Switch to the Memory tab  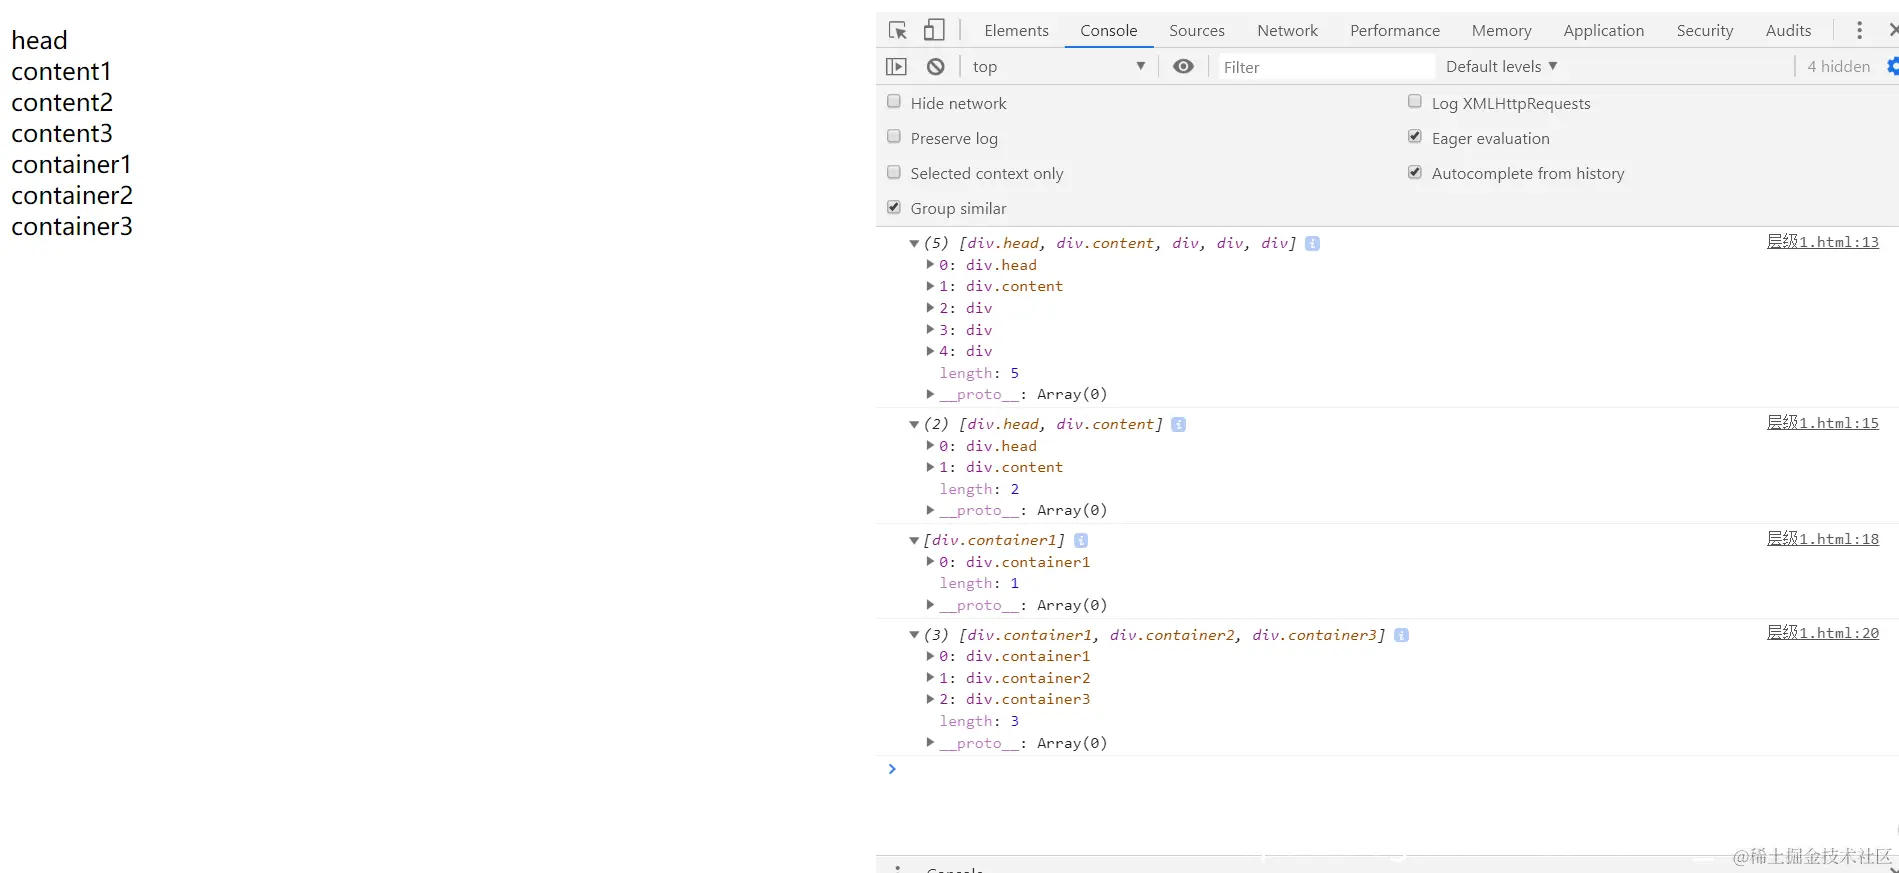click(x=1501, y=31)
